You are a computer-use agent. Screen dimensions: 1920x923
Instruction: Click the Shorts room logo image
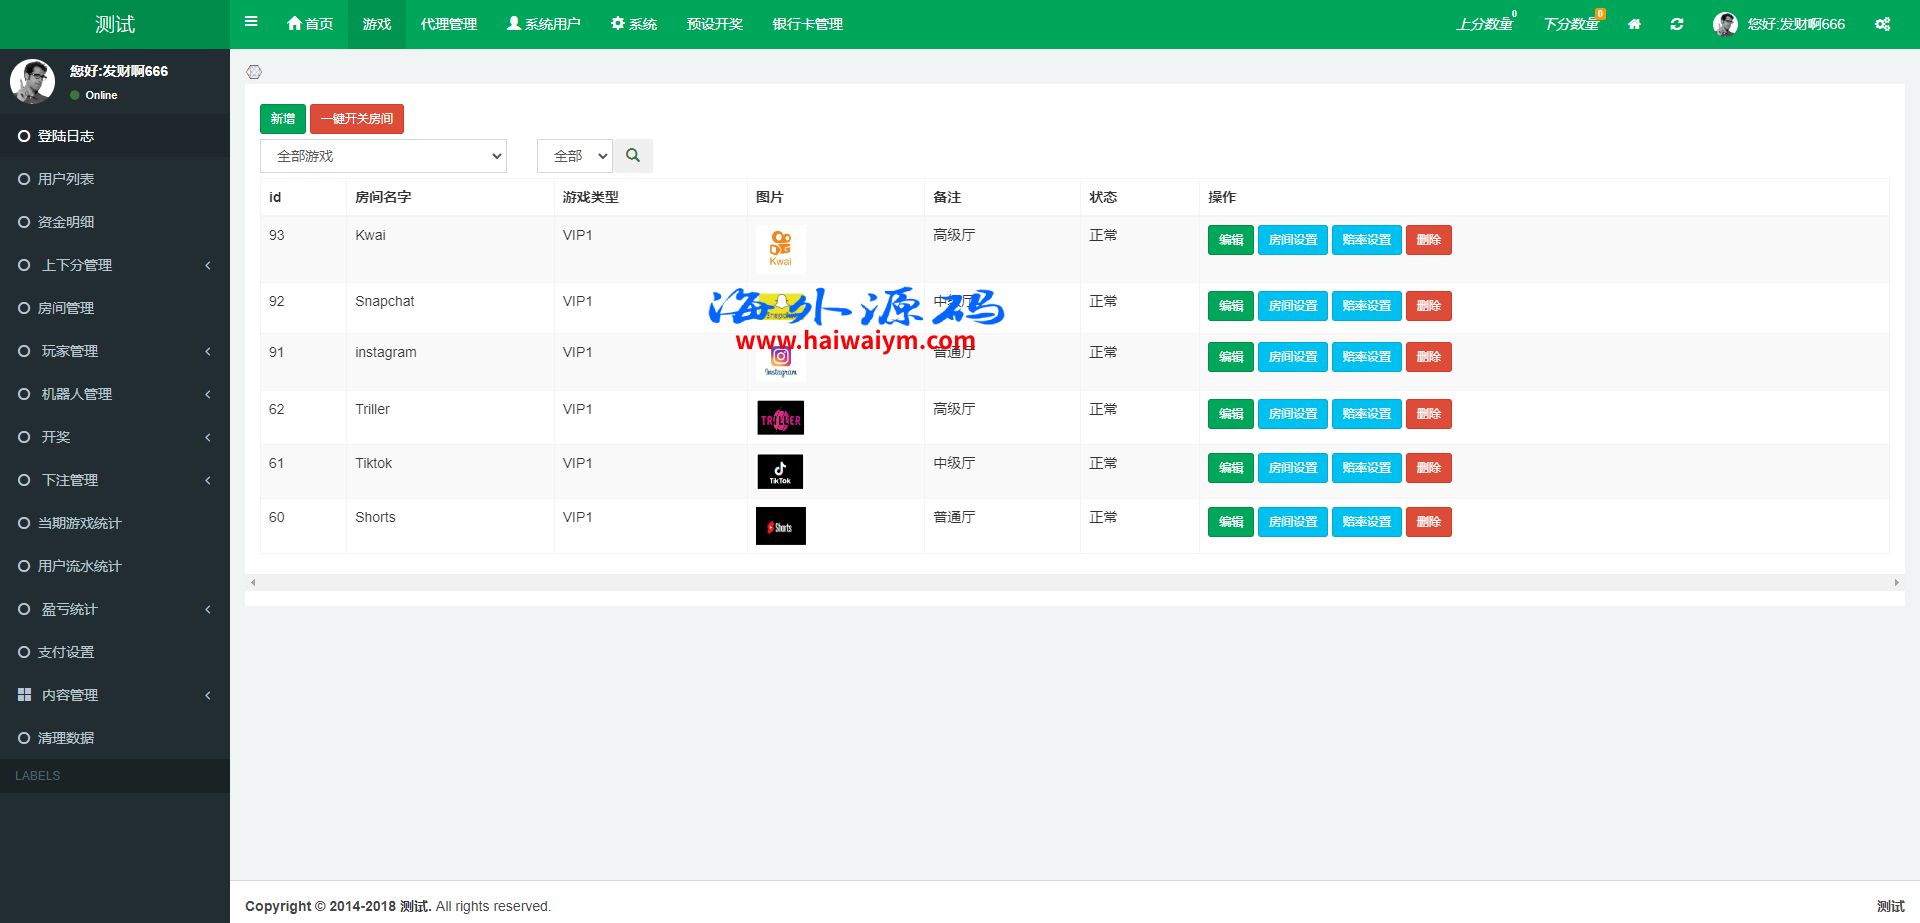[x=780, y=526]
